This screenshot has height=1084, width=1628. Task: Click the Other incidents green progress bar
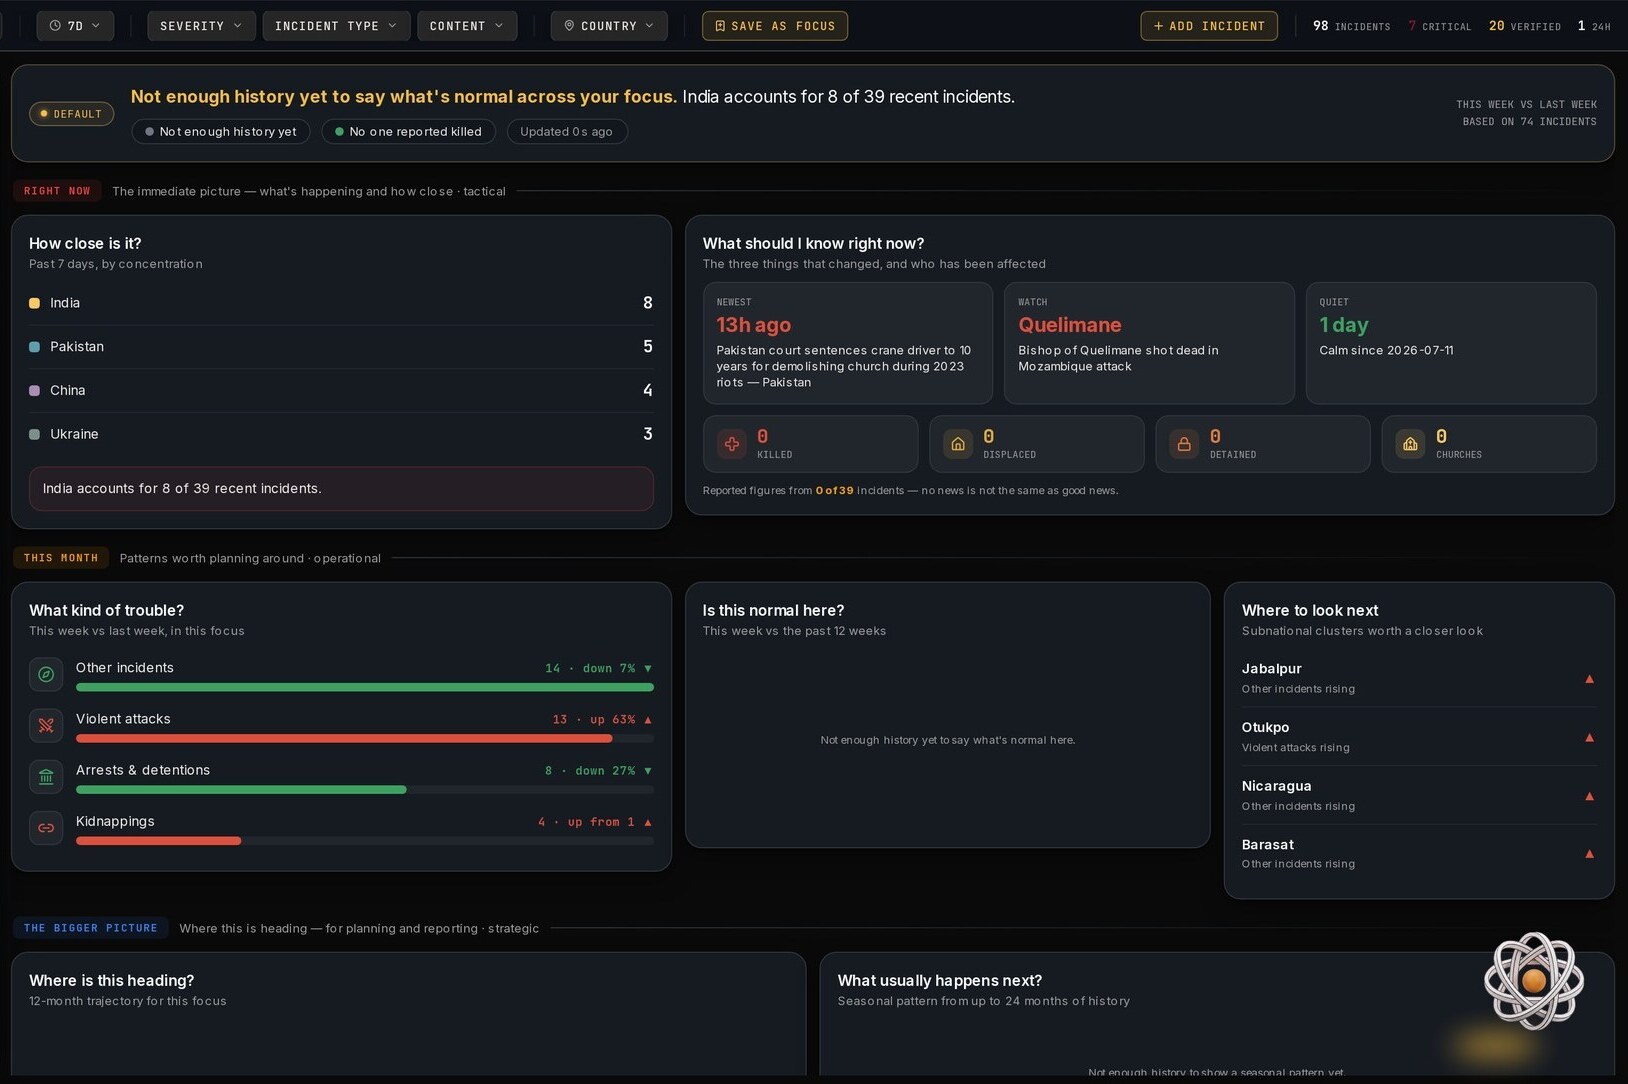[365, 687]
